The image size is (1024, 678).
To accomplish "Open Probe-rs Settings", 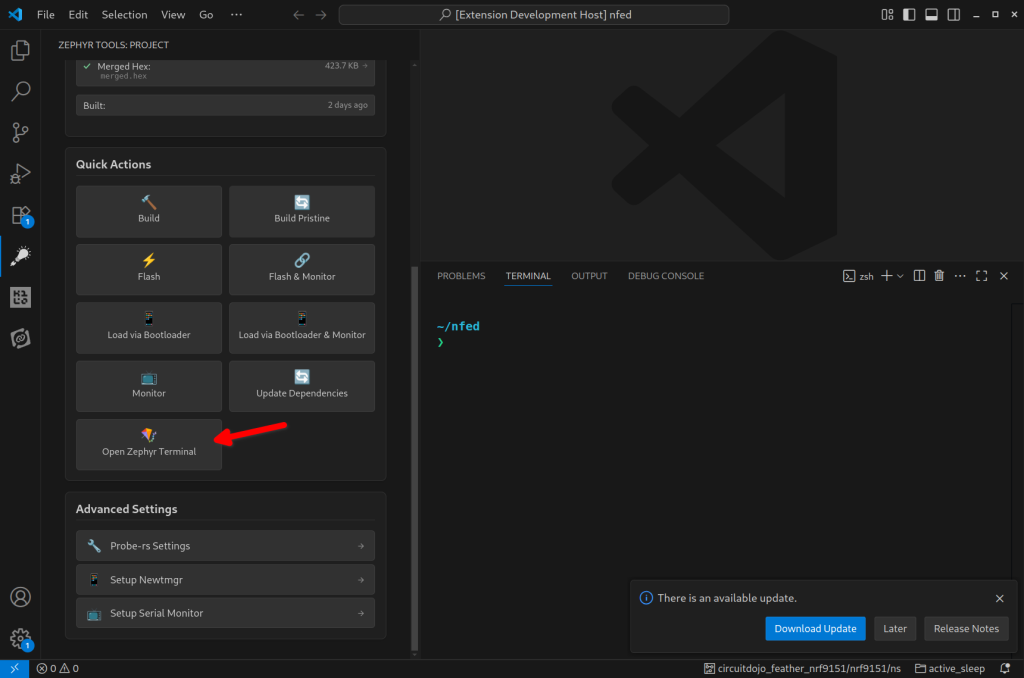I will point(225,545).
